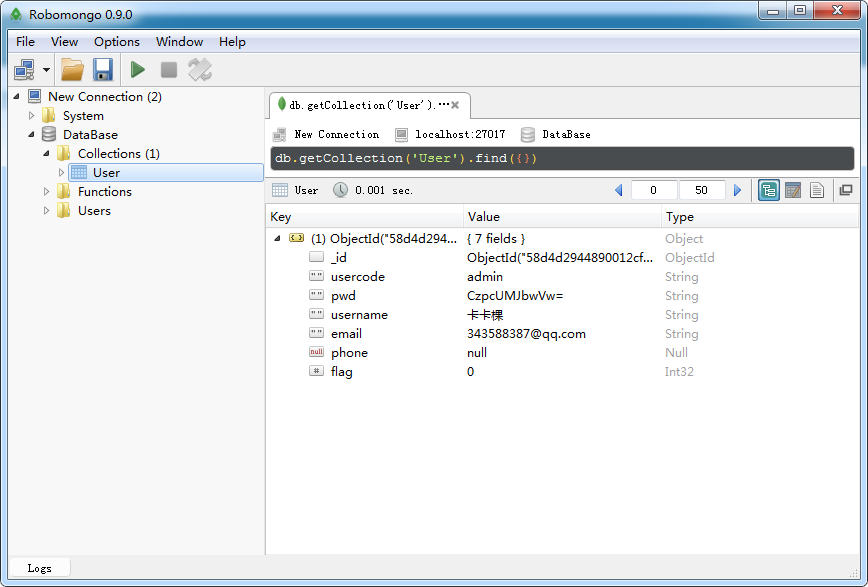
Task: Collapse the Collections (1) folder
Action: (46, 153)
